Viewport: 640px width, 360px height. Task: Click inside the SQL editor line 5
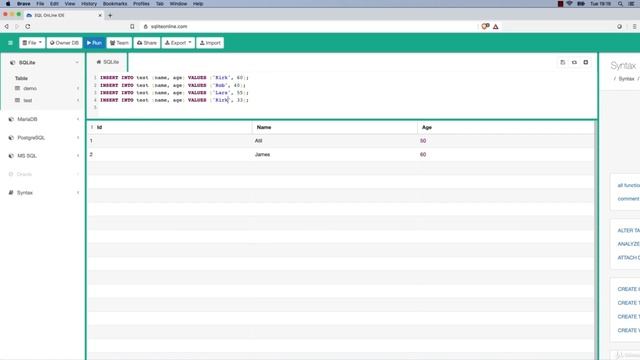[347, 107]
